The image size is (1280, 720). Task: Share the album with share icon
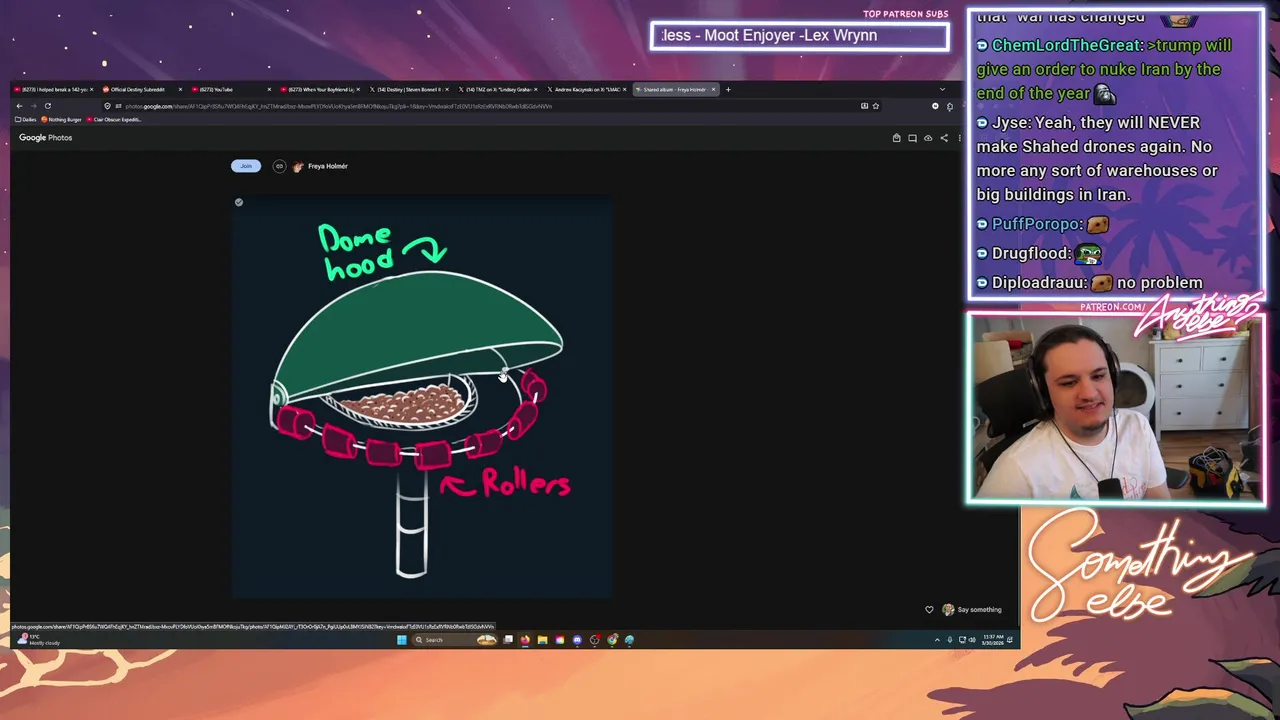click(x=944, y=138)
